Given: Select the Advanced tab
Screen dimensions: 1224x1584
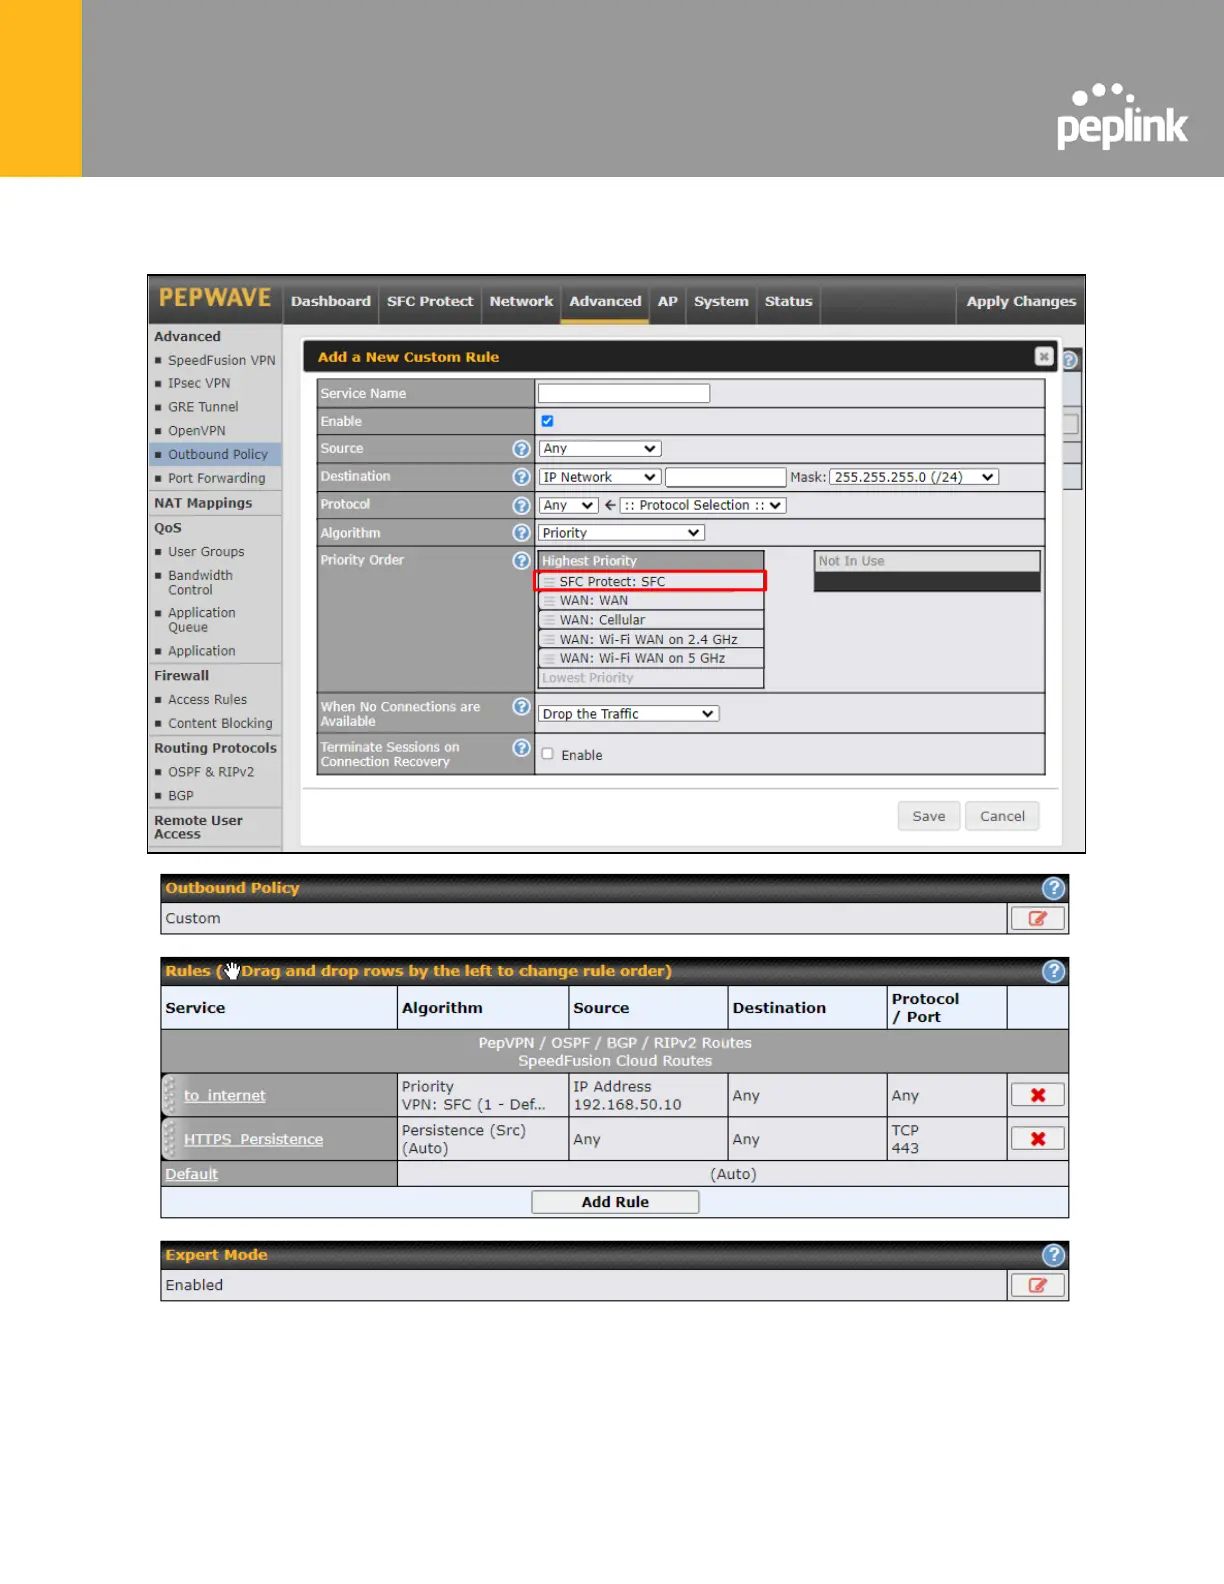Looking at the screenshot, I should click(605, 301).
